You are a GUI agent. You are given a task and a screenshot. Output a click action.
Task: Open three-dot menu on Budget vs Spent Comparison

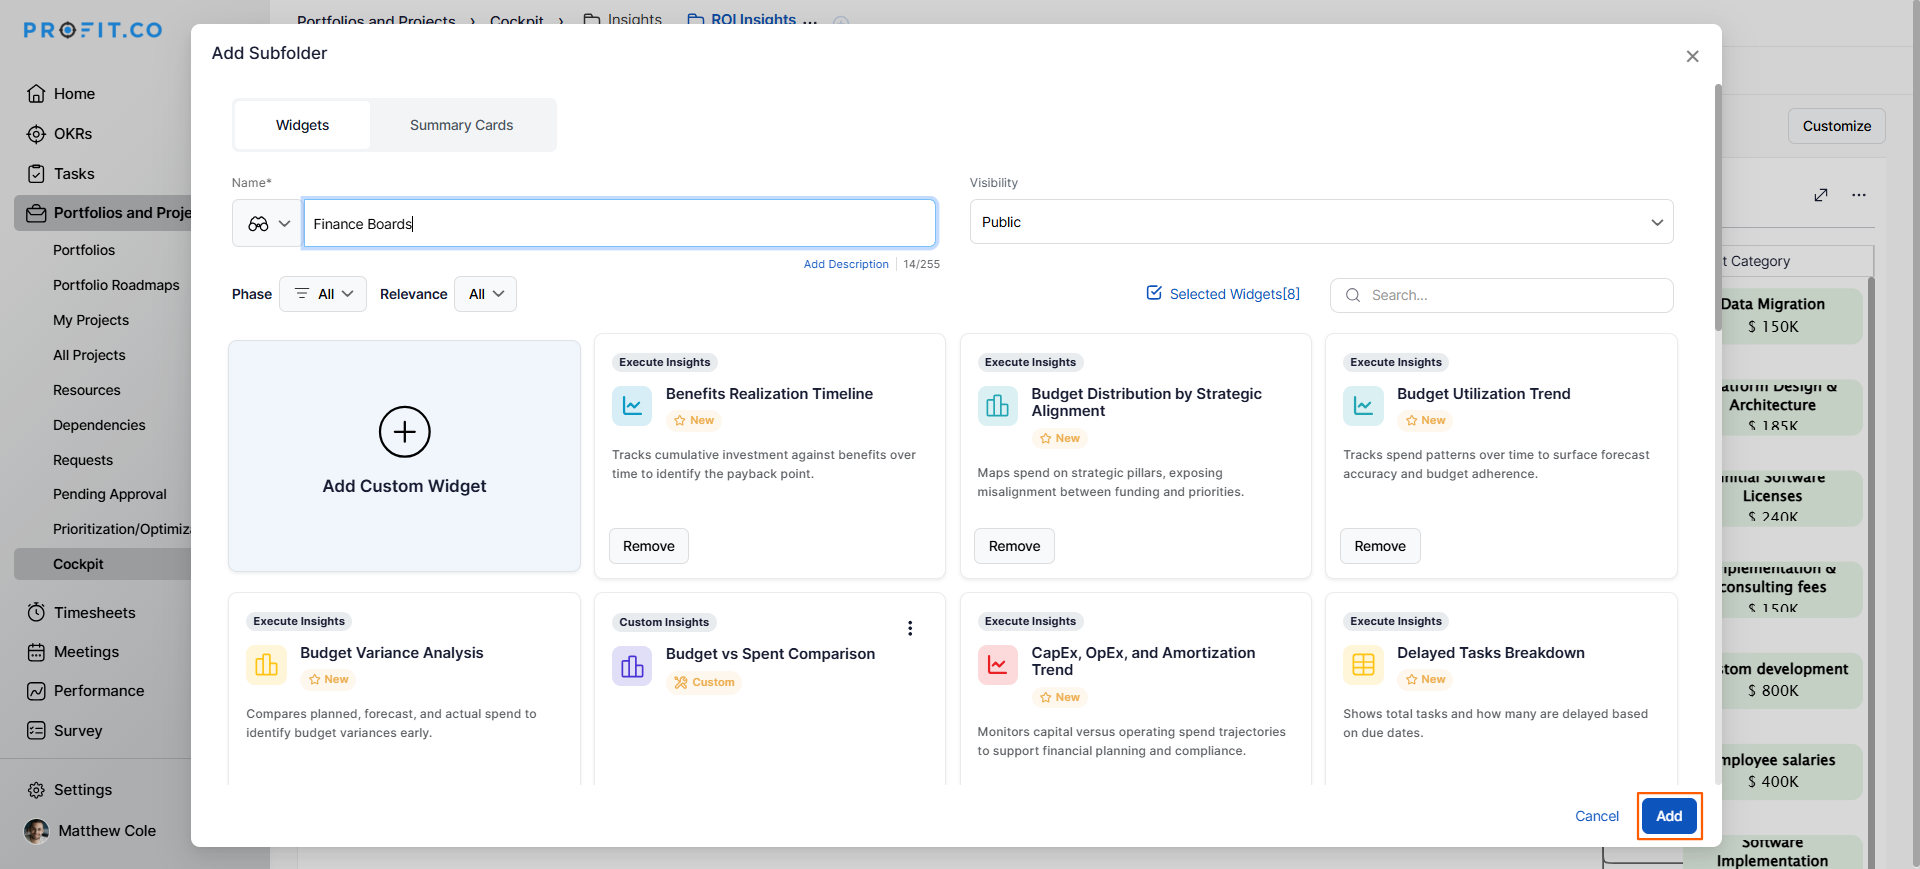909,628
